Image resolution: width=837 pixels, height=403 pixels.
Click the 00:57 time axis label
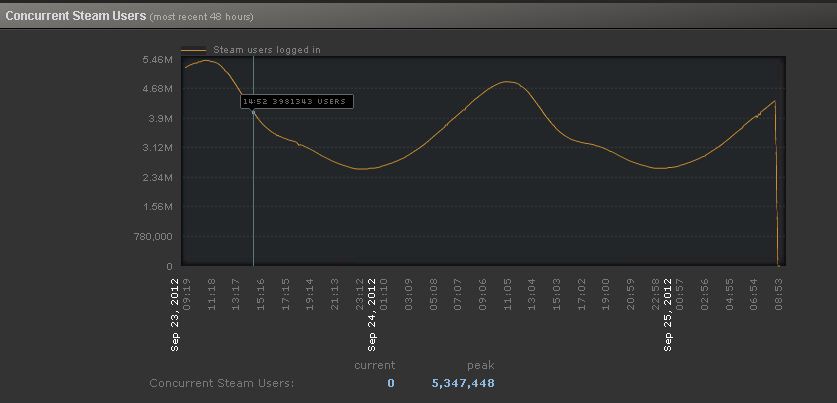click(x=680, y=294)
